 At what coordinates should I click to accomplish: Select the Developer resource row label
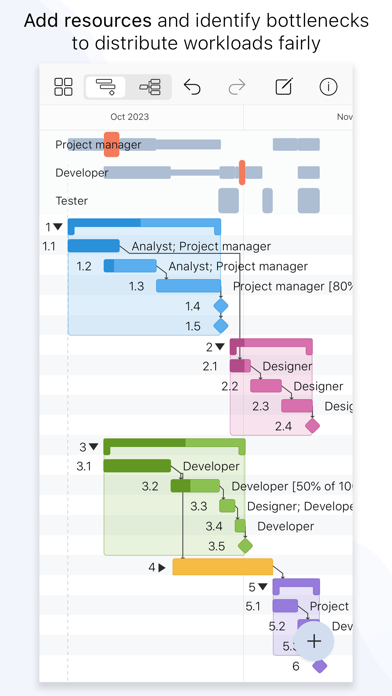tap(82, 173)
